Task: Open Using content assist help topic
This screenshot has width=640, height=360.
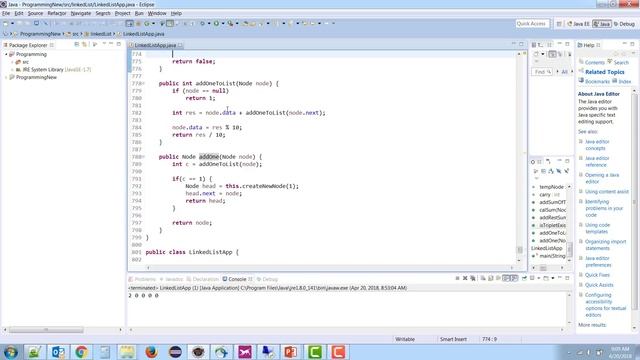Action: pos(607,192)
